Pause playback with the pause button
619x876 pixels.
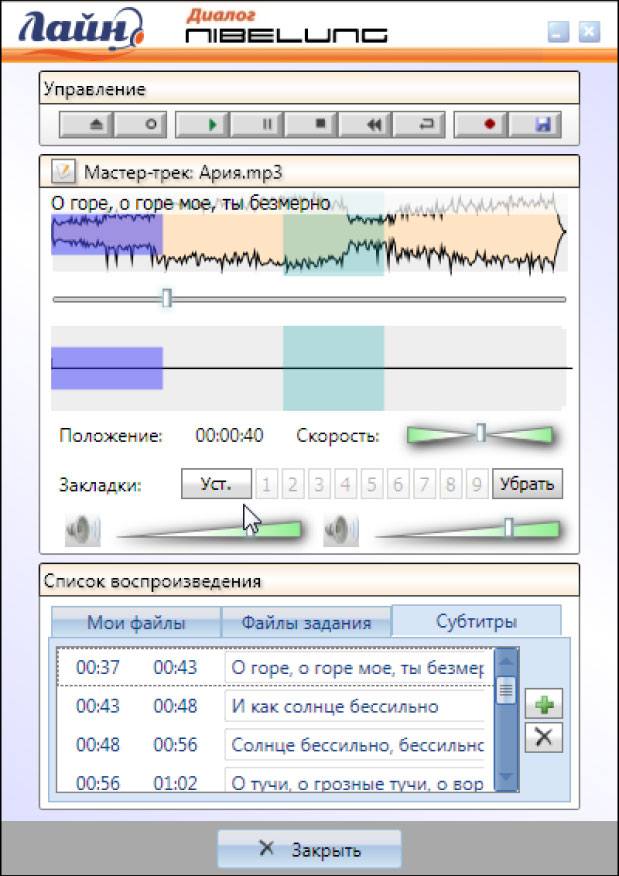[258, 125]
